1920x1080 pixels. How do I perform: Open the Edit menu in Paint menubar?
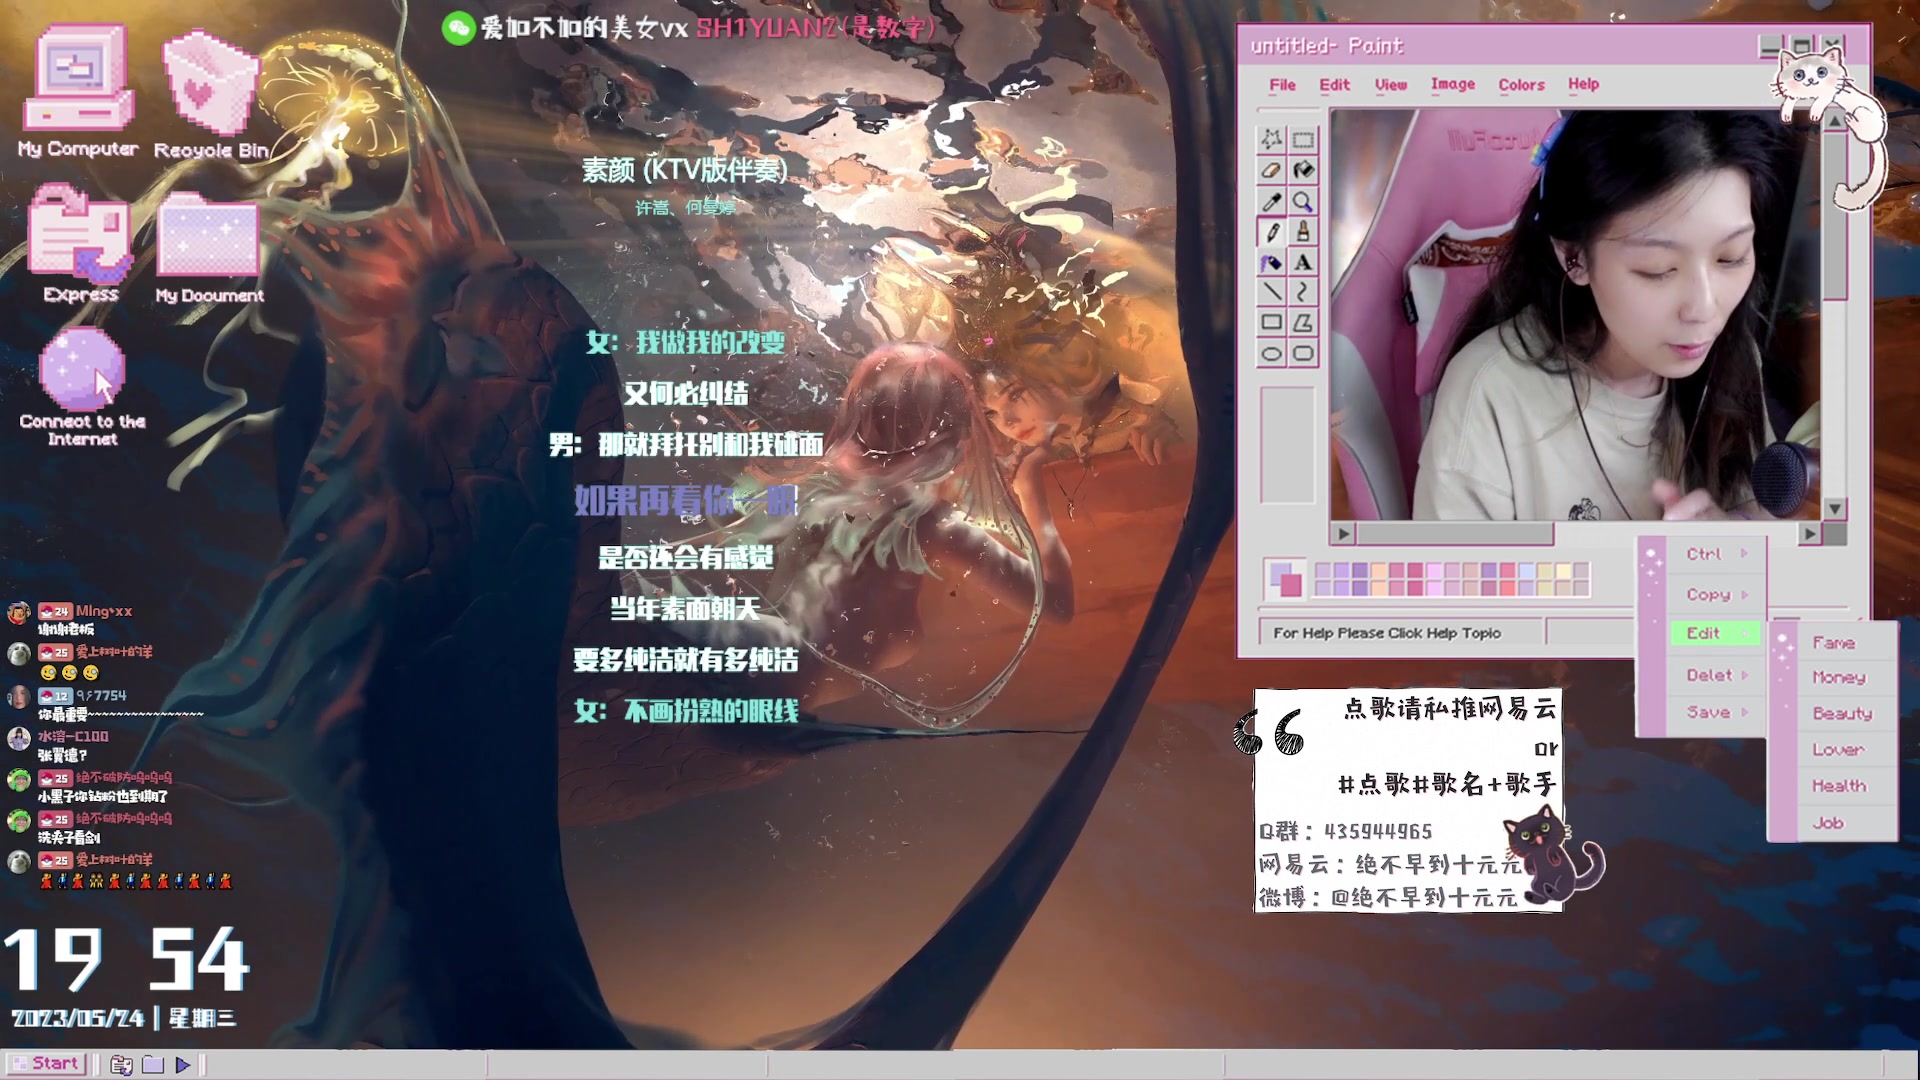(1334, 85)
